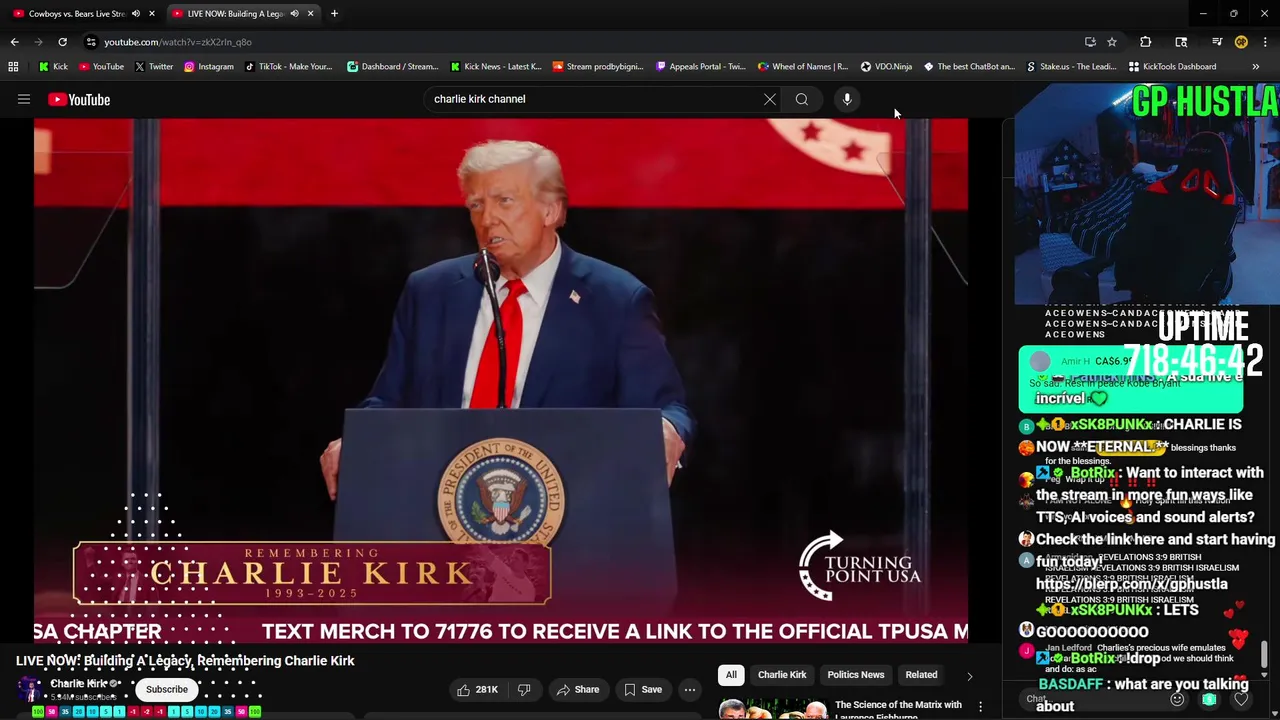
Task: Open the YouTube bookmark
Action: [x=101, y=66]
